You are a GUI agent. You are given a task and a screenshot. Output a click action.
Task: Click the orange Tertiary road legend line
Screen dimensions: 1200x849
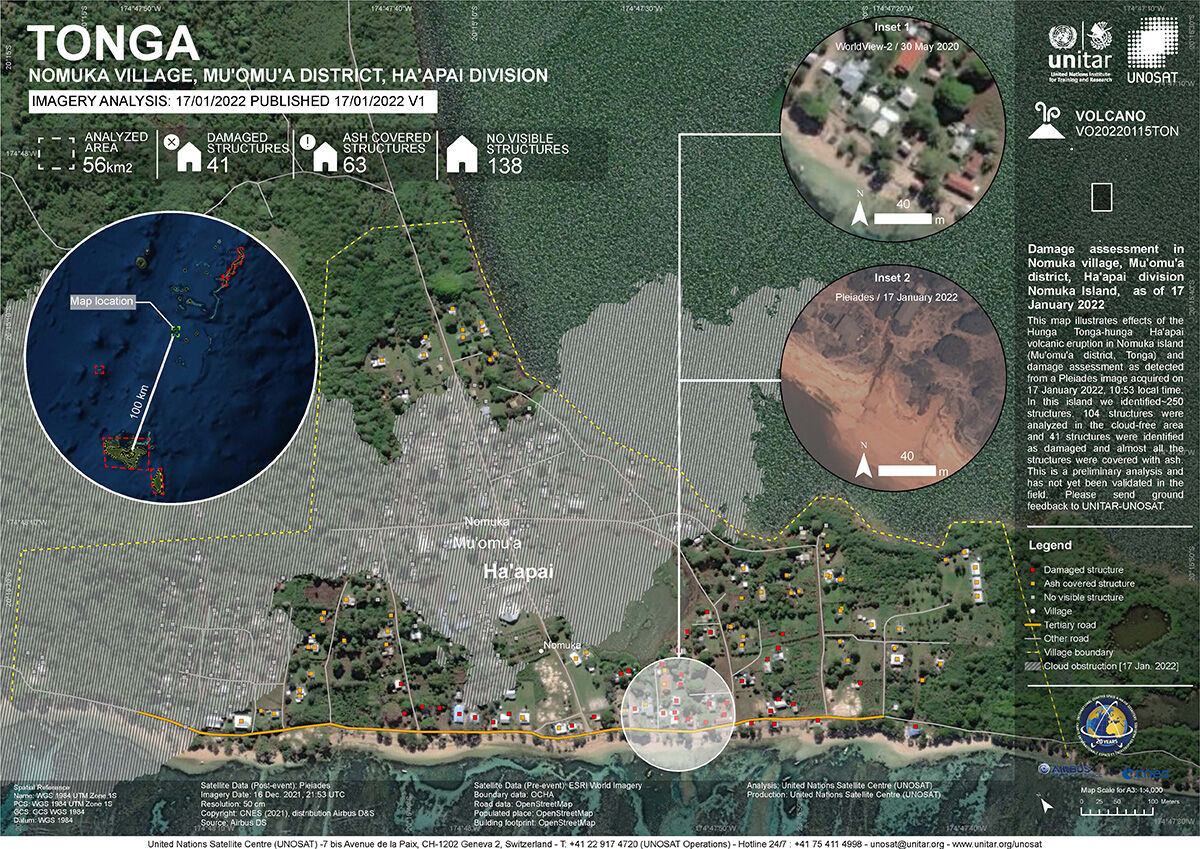tap(1034, 625)
